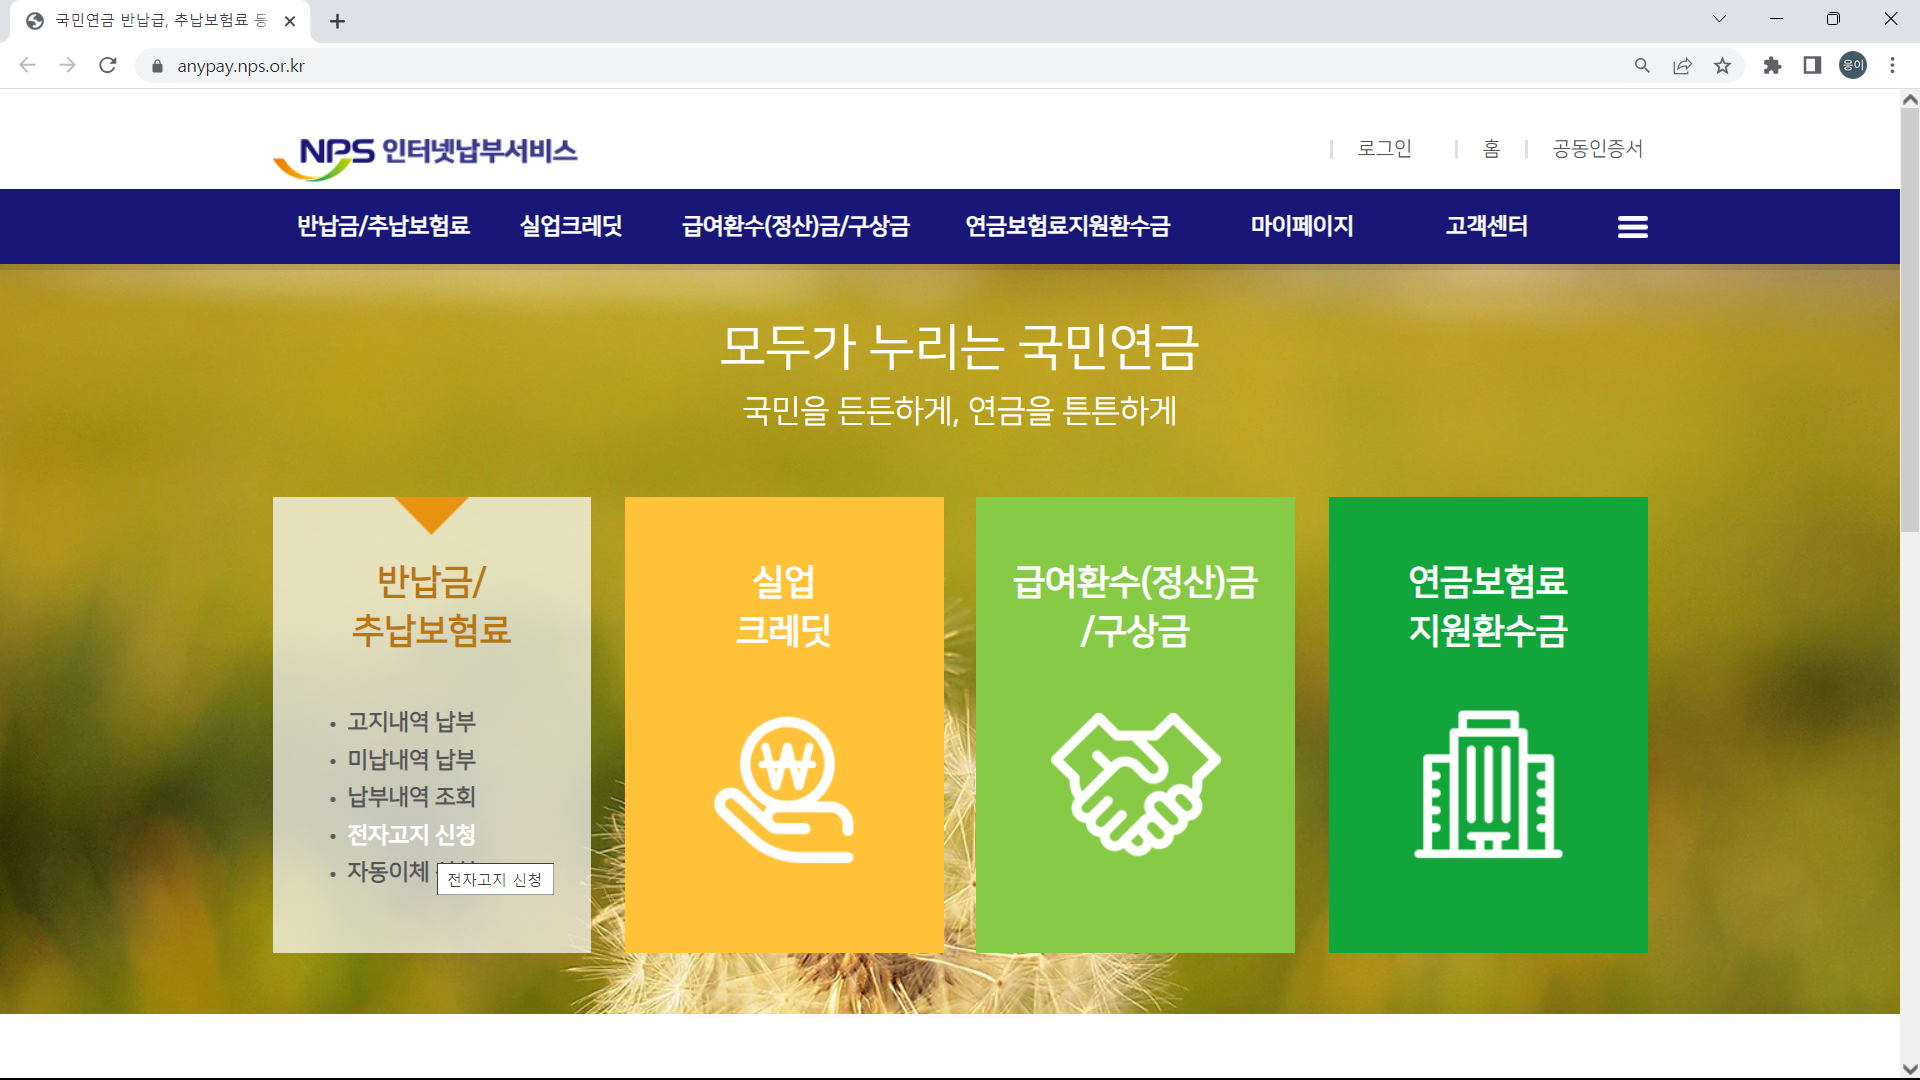Click the share icon in the address bar

tap(1683, 66)
